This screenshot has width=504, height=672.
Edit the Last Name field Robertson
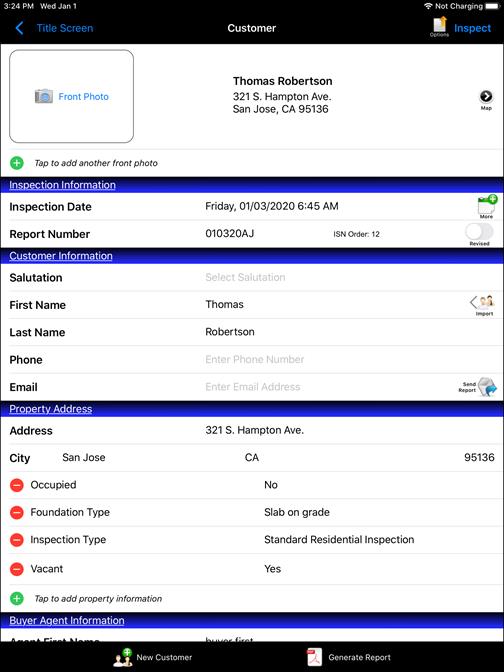230,332
